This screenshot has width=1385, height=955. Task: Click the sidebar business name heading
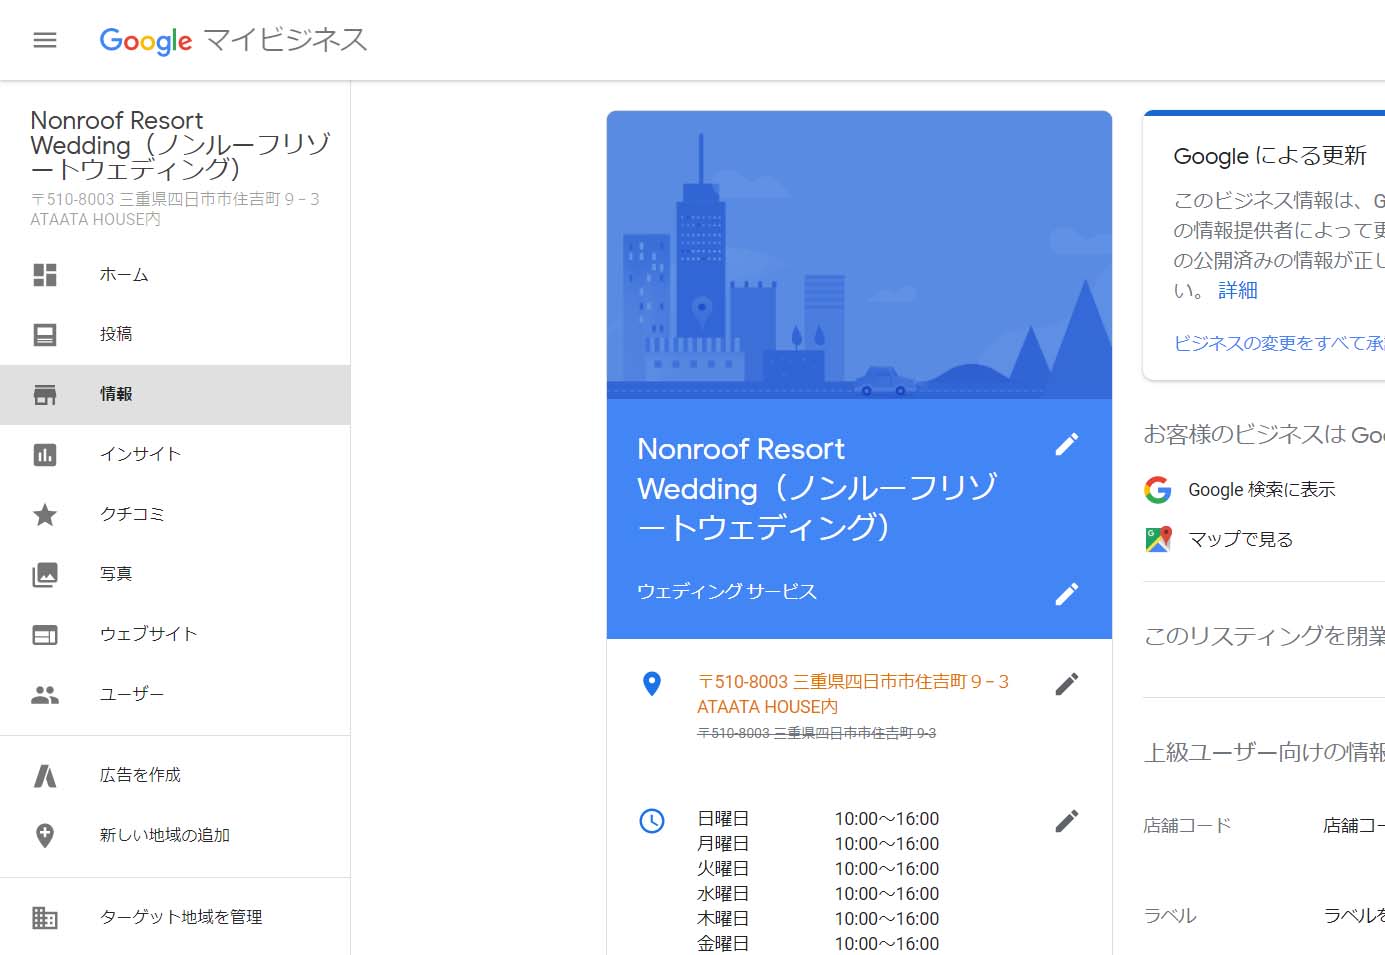[x=180, y=145]
